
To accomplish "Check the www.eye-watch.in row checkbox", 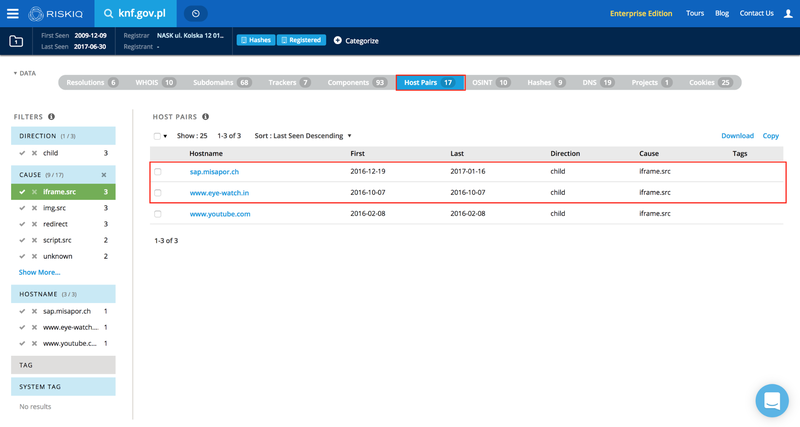I will point(158,193).
